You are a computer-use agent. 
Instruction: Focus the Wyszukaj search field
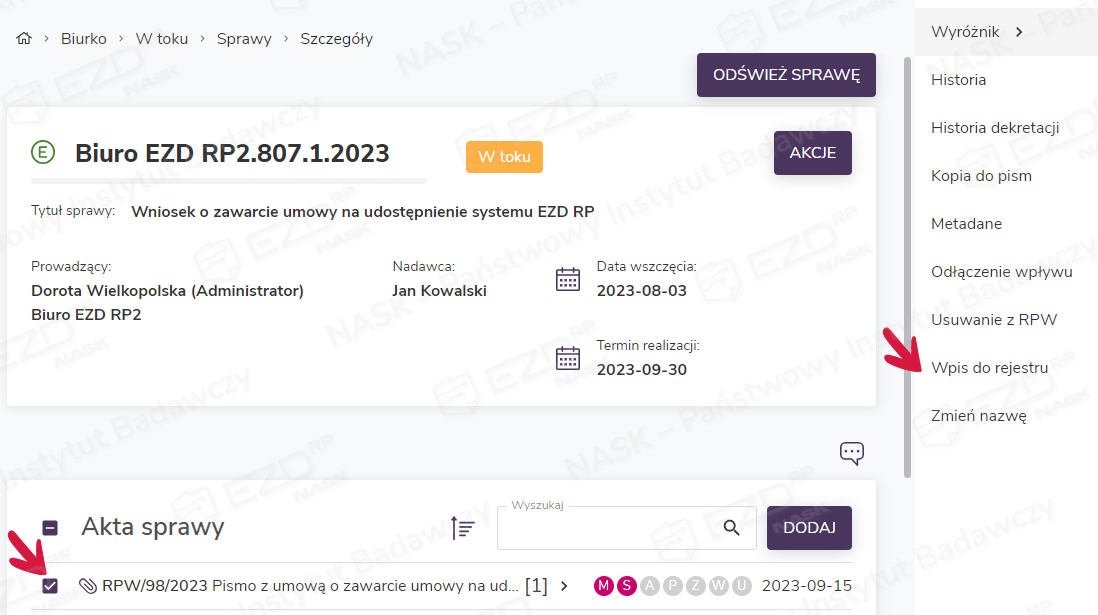click(610, 529)
